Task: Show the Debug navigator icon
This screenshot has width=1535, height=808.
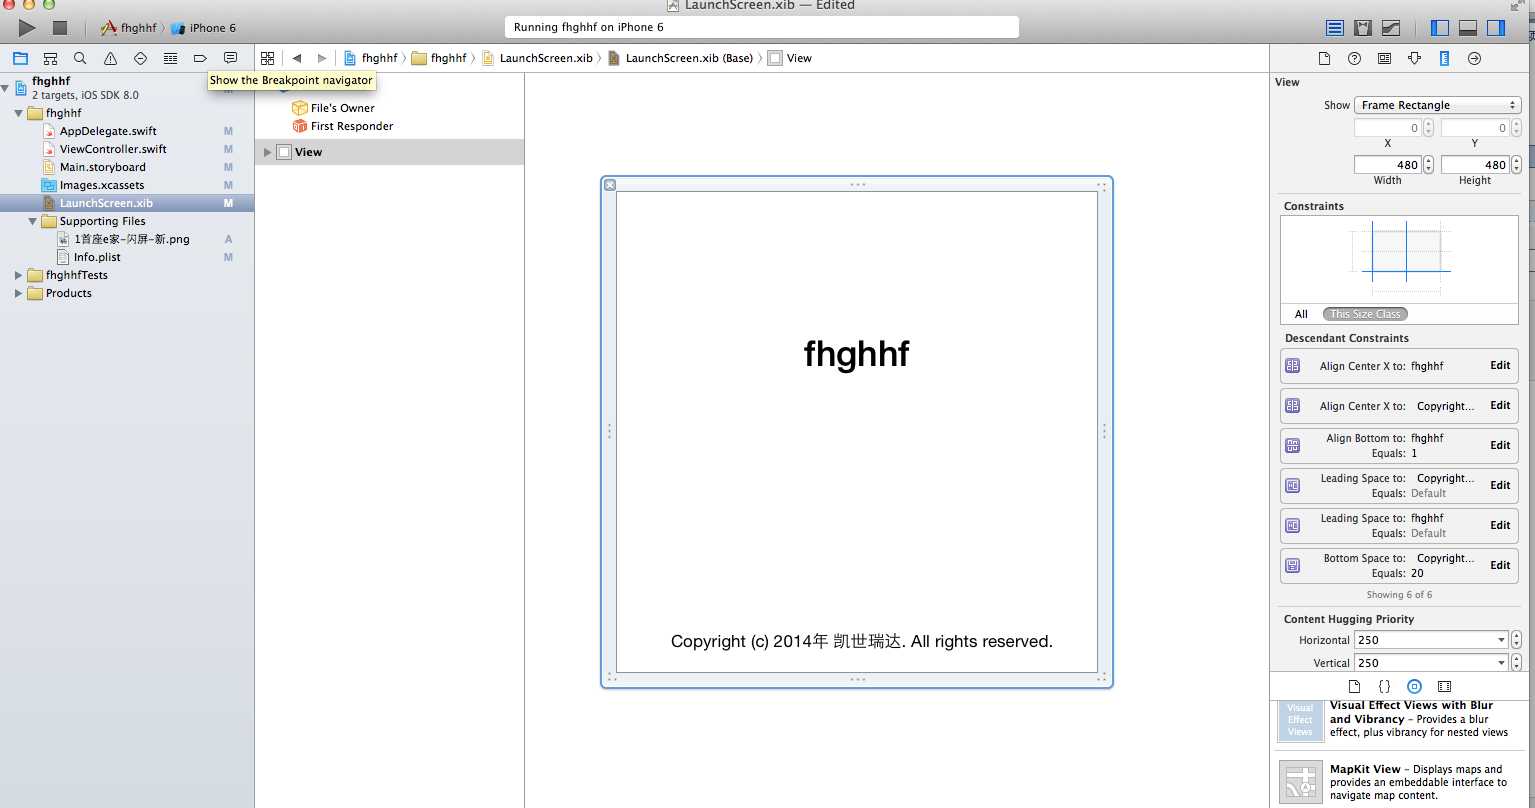Action: pos(170,58)
